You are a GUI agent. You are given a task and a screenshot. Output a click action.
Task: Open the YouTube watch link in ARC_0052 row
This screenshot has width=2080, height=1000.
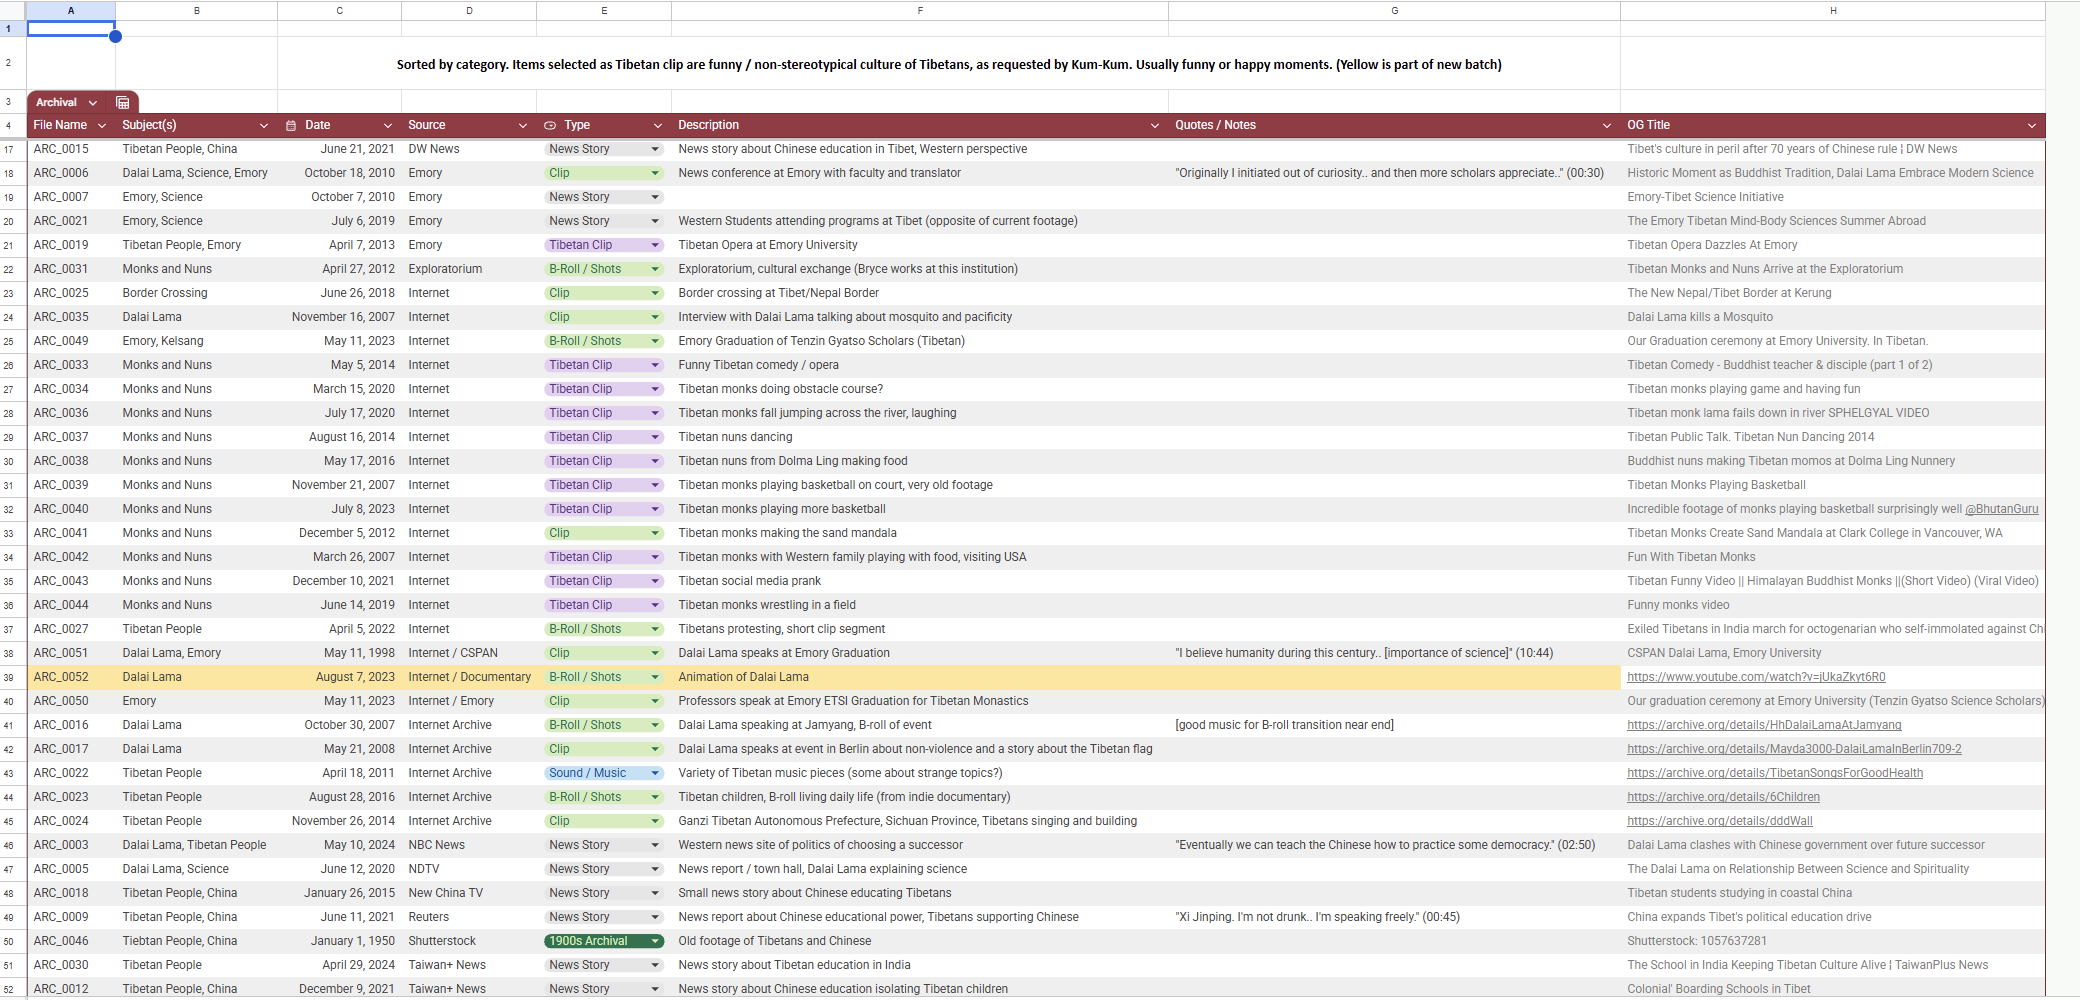[1756, 677]
